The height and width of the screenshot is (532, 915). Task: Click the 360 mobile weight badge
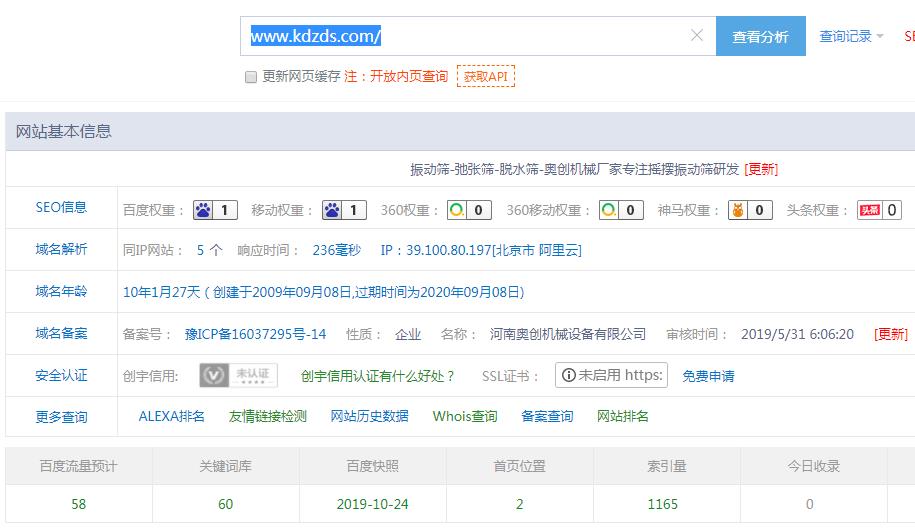click(x=620, y=210)
